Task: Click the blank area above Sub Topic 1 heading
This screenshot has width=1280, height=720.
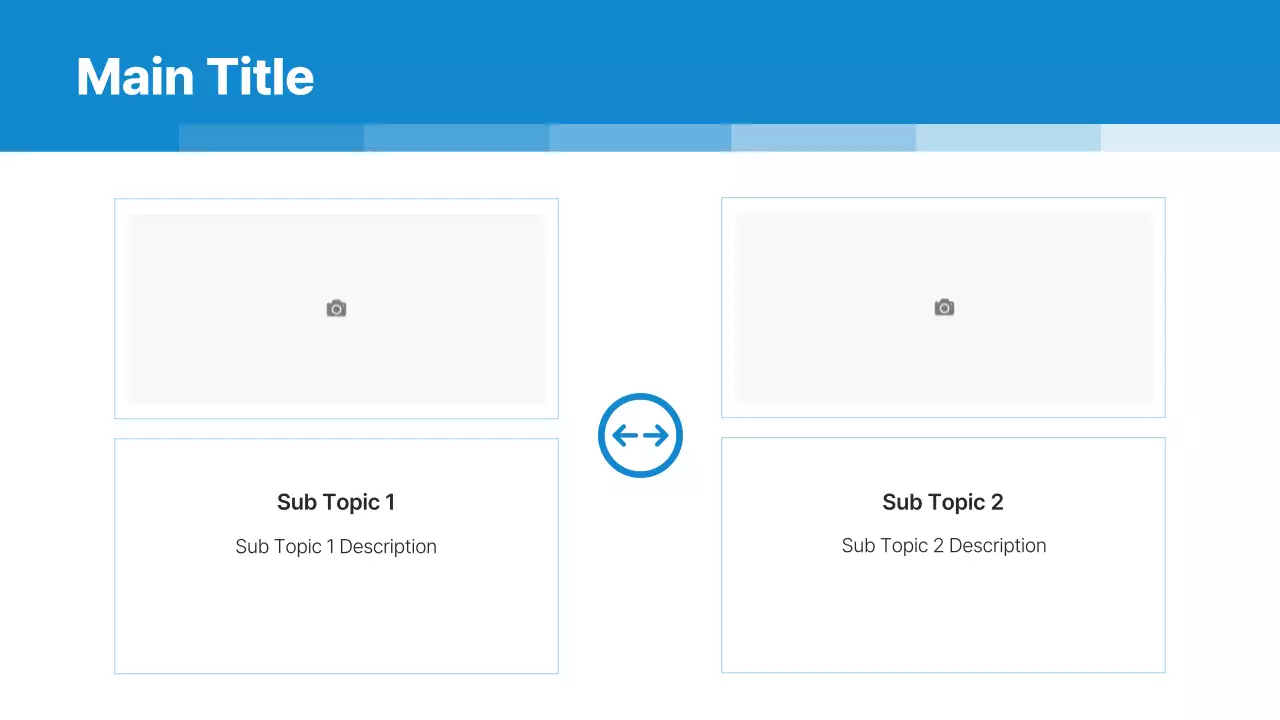Action: (336, 462)
